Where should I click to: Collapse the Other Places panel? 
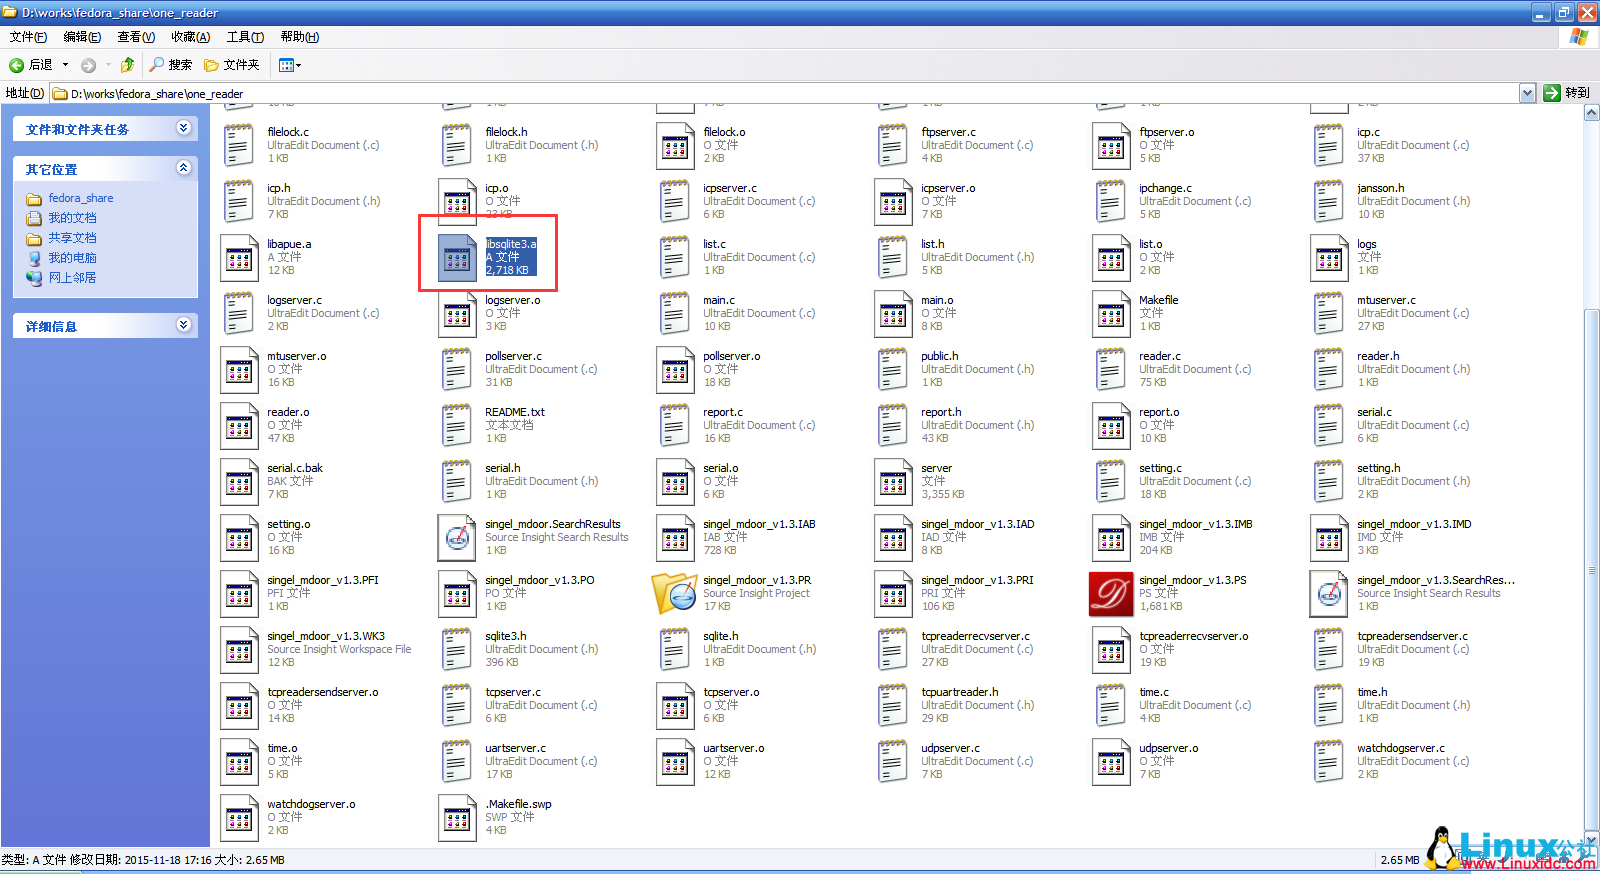point(183,168)
